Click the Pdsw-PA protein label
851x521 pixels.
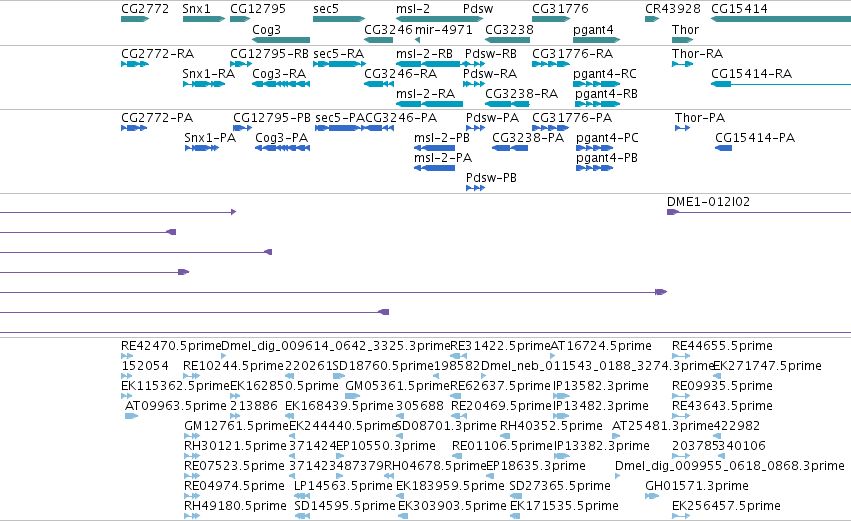tap(492, 118)
